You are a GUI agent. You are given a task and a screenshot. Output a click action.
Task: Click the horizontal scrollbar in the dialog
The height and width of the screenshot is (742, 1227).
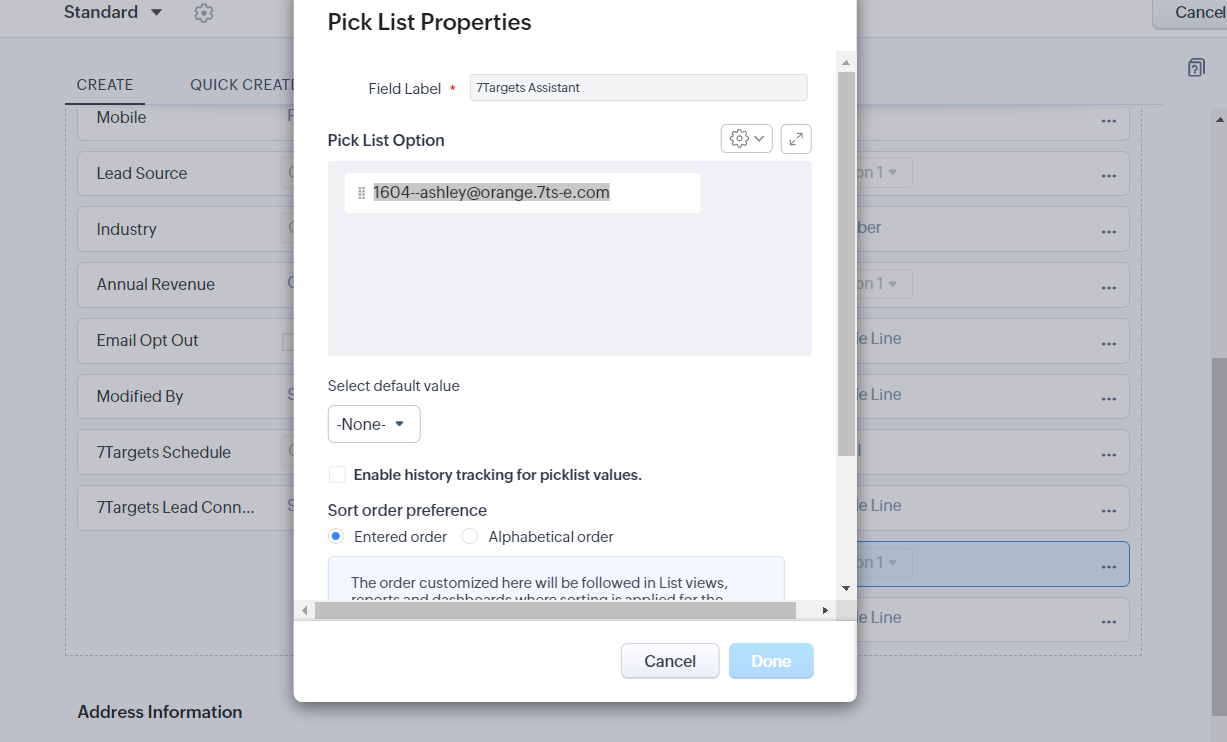tap(555, 610)
